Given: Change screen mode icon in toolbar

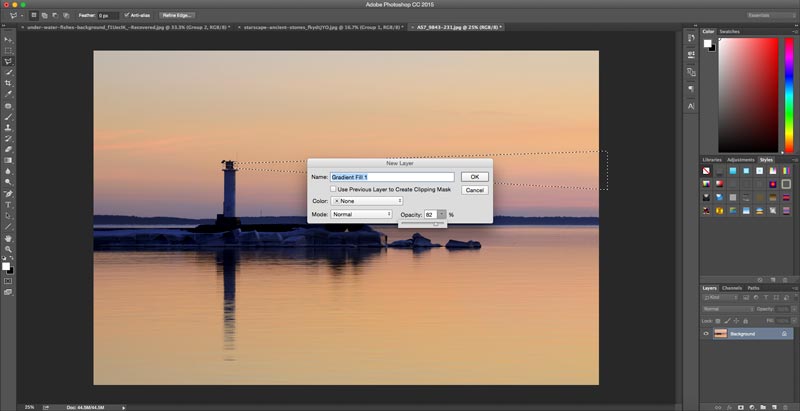Looking at the screenshot, I should [8, 292].
